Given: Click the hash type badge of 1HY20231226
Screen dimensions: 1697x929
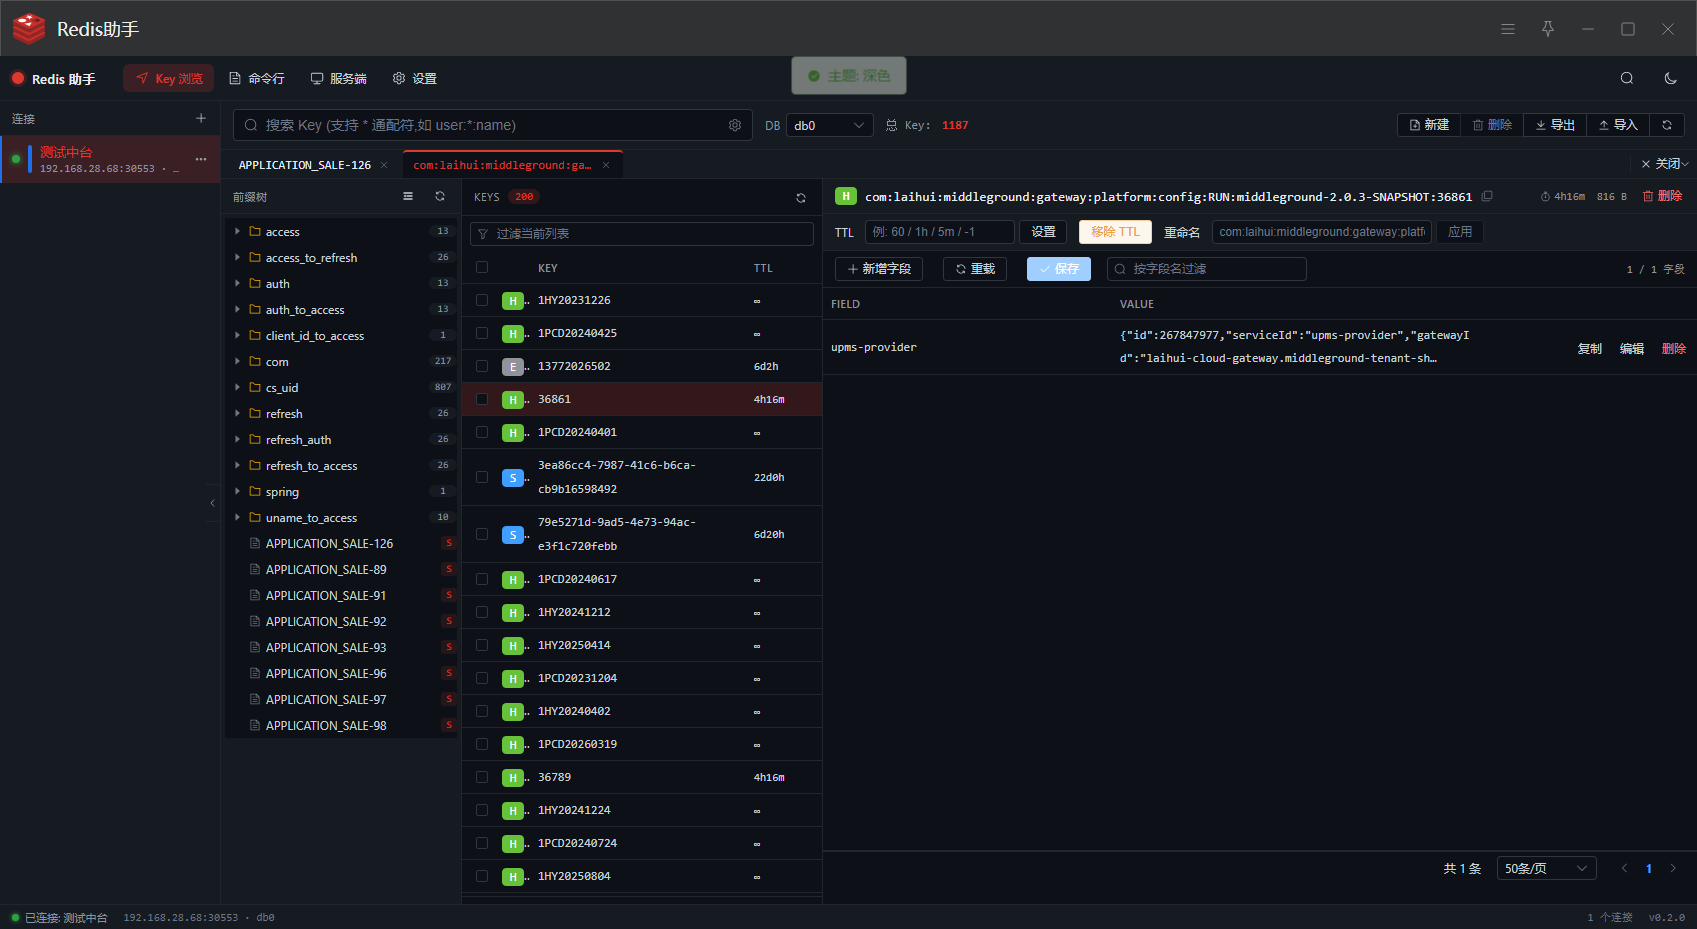Looking at the screenshot, I should 513,301.
